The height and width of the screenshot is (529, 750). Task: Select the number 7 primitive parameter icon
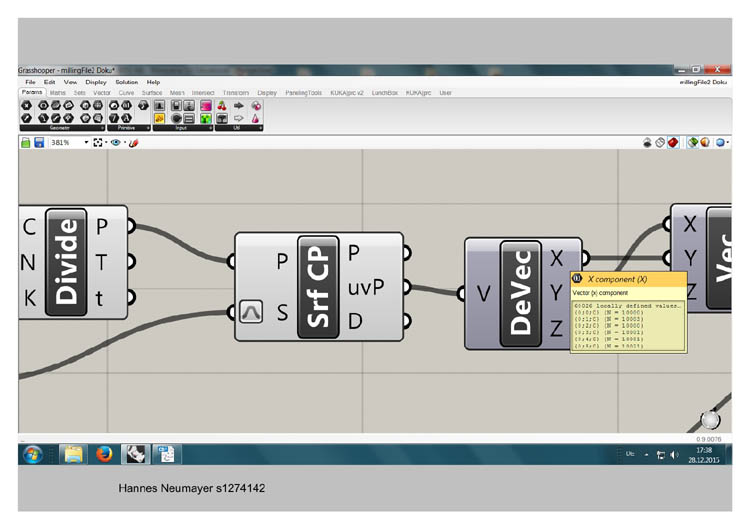tap(114, 118)
